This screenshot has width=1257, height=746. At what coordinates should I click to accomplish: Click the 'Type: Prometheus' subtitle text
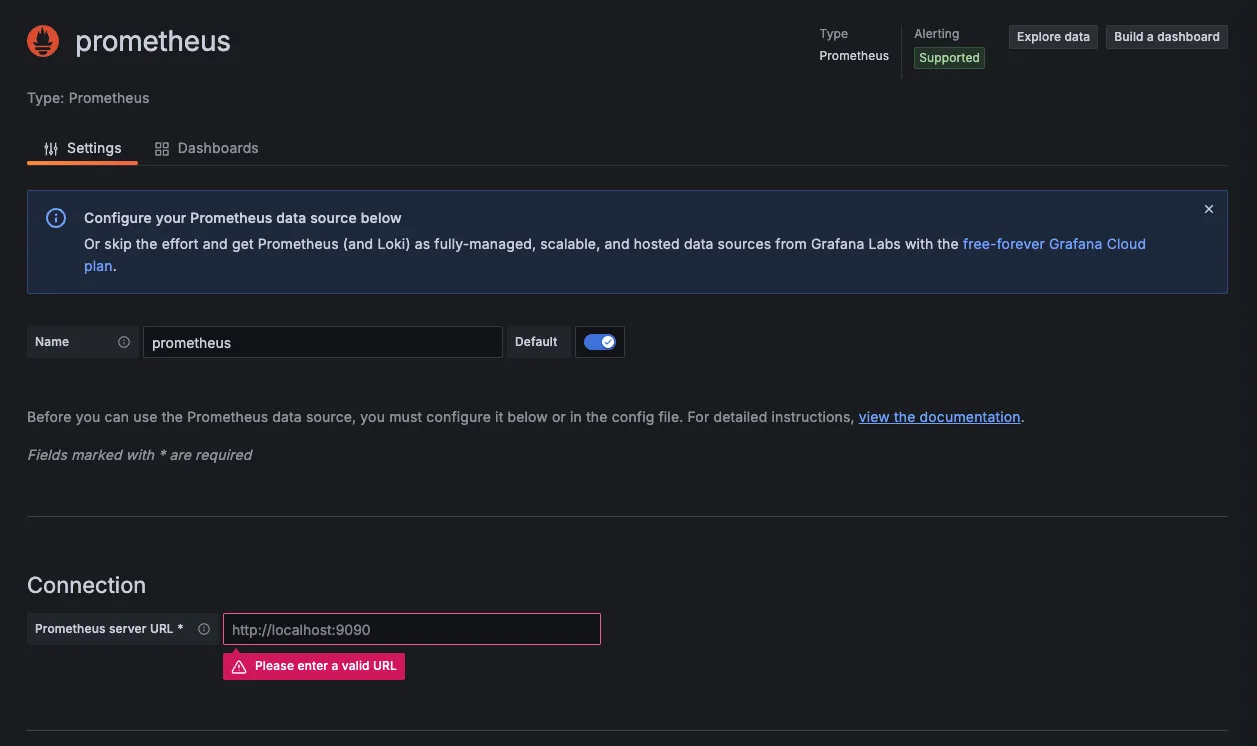coord(88,98)
